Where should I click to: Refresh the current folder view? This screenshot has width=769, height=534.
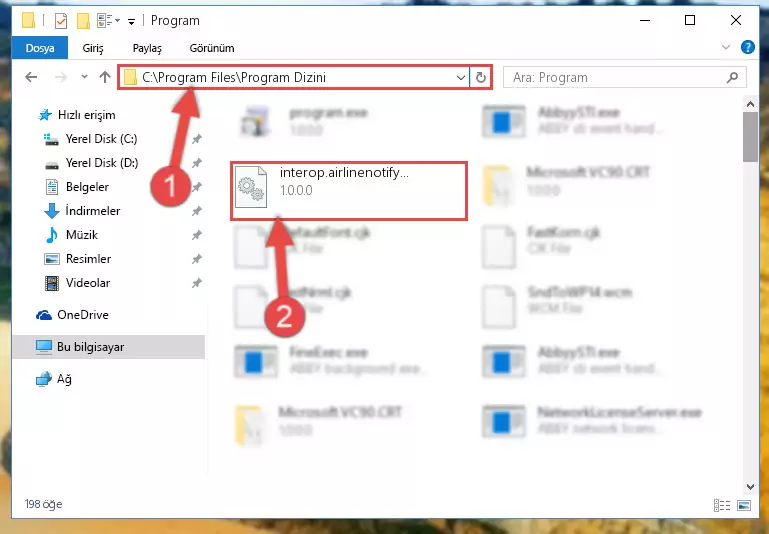pyautogui.click(x=481, y=77)
